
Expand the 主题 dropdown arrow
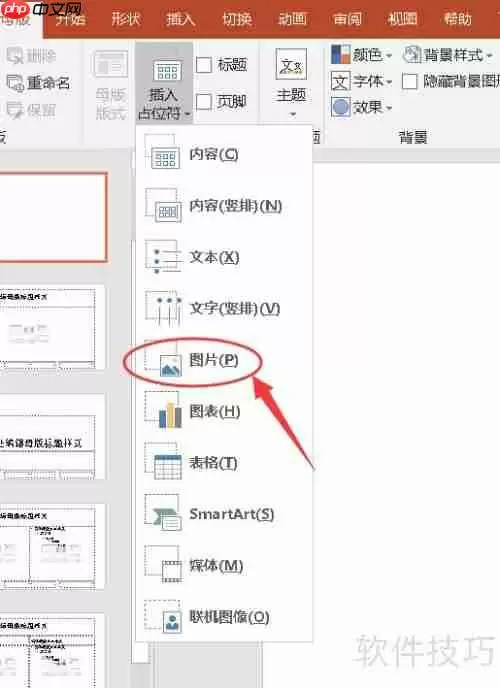tap(293, 115)
